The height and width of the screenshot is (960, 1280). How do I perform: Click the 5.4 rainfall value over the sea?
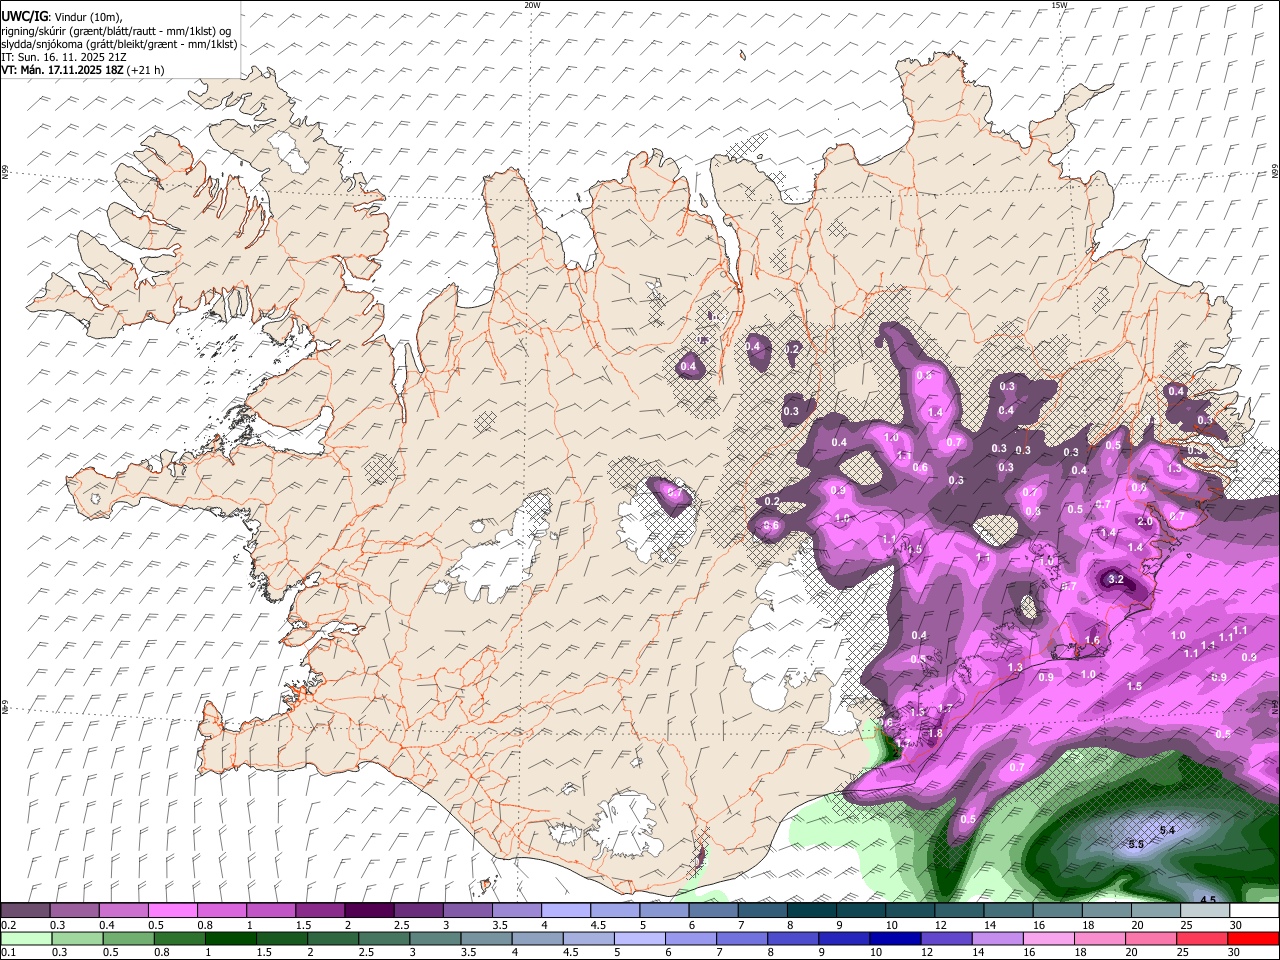tap(1167, 831)
